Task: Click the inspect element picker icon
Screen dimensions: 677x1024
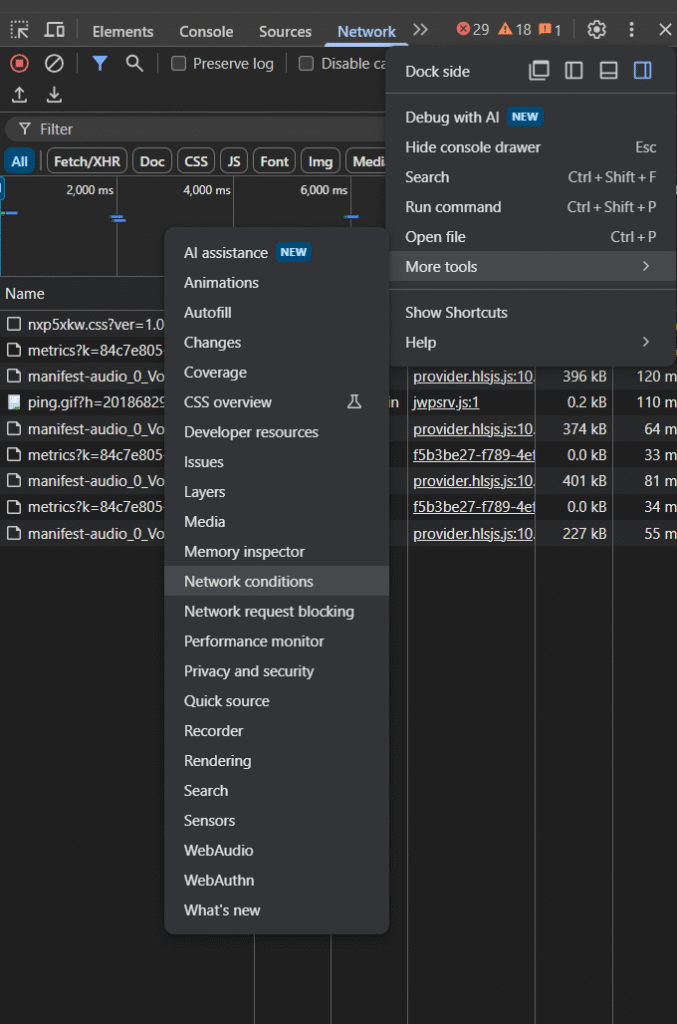Action: [x=19, y=30]
